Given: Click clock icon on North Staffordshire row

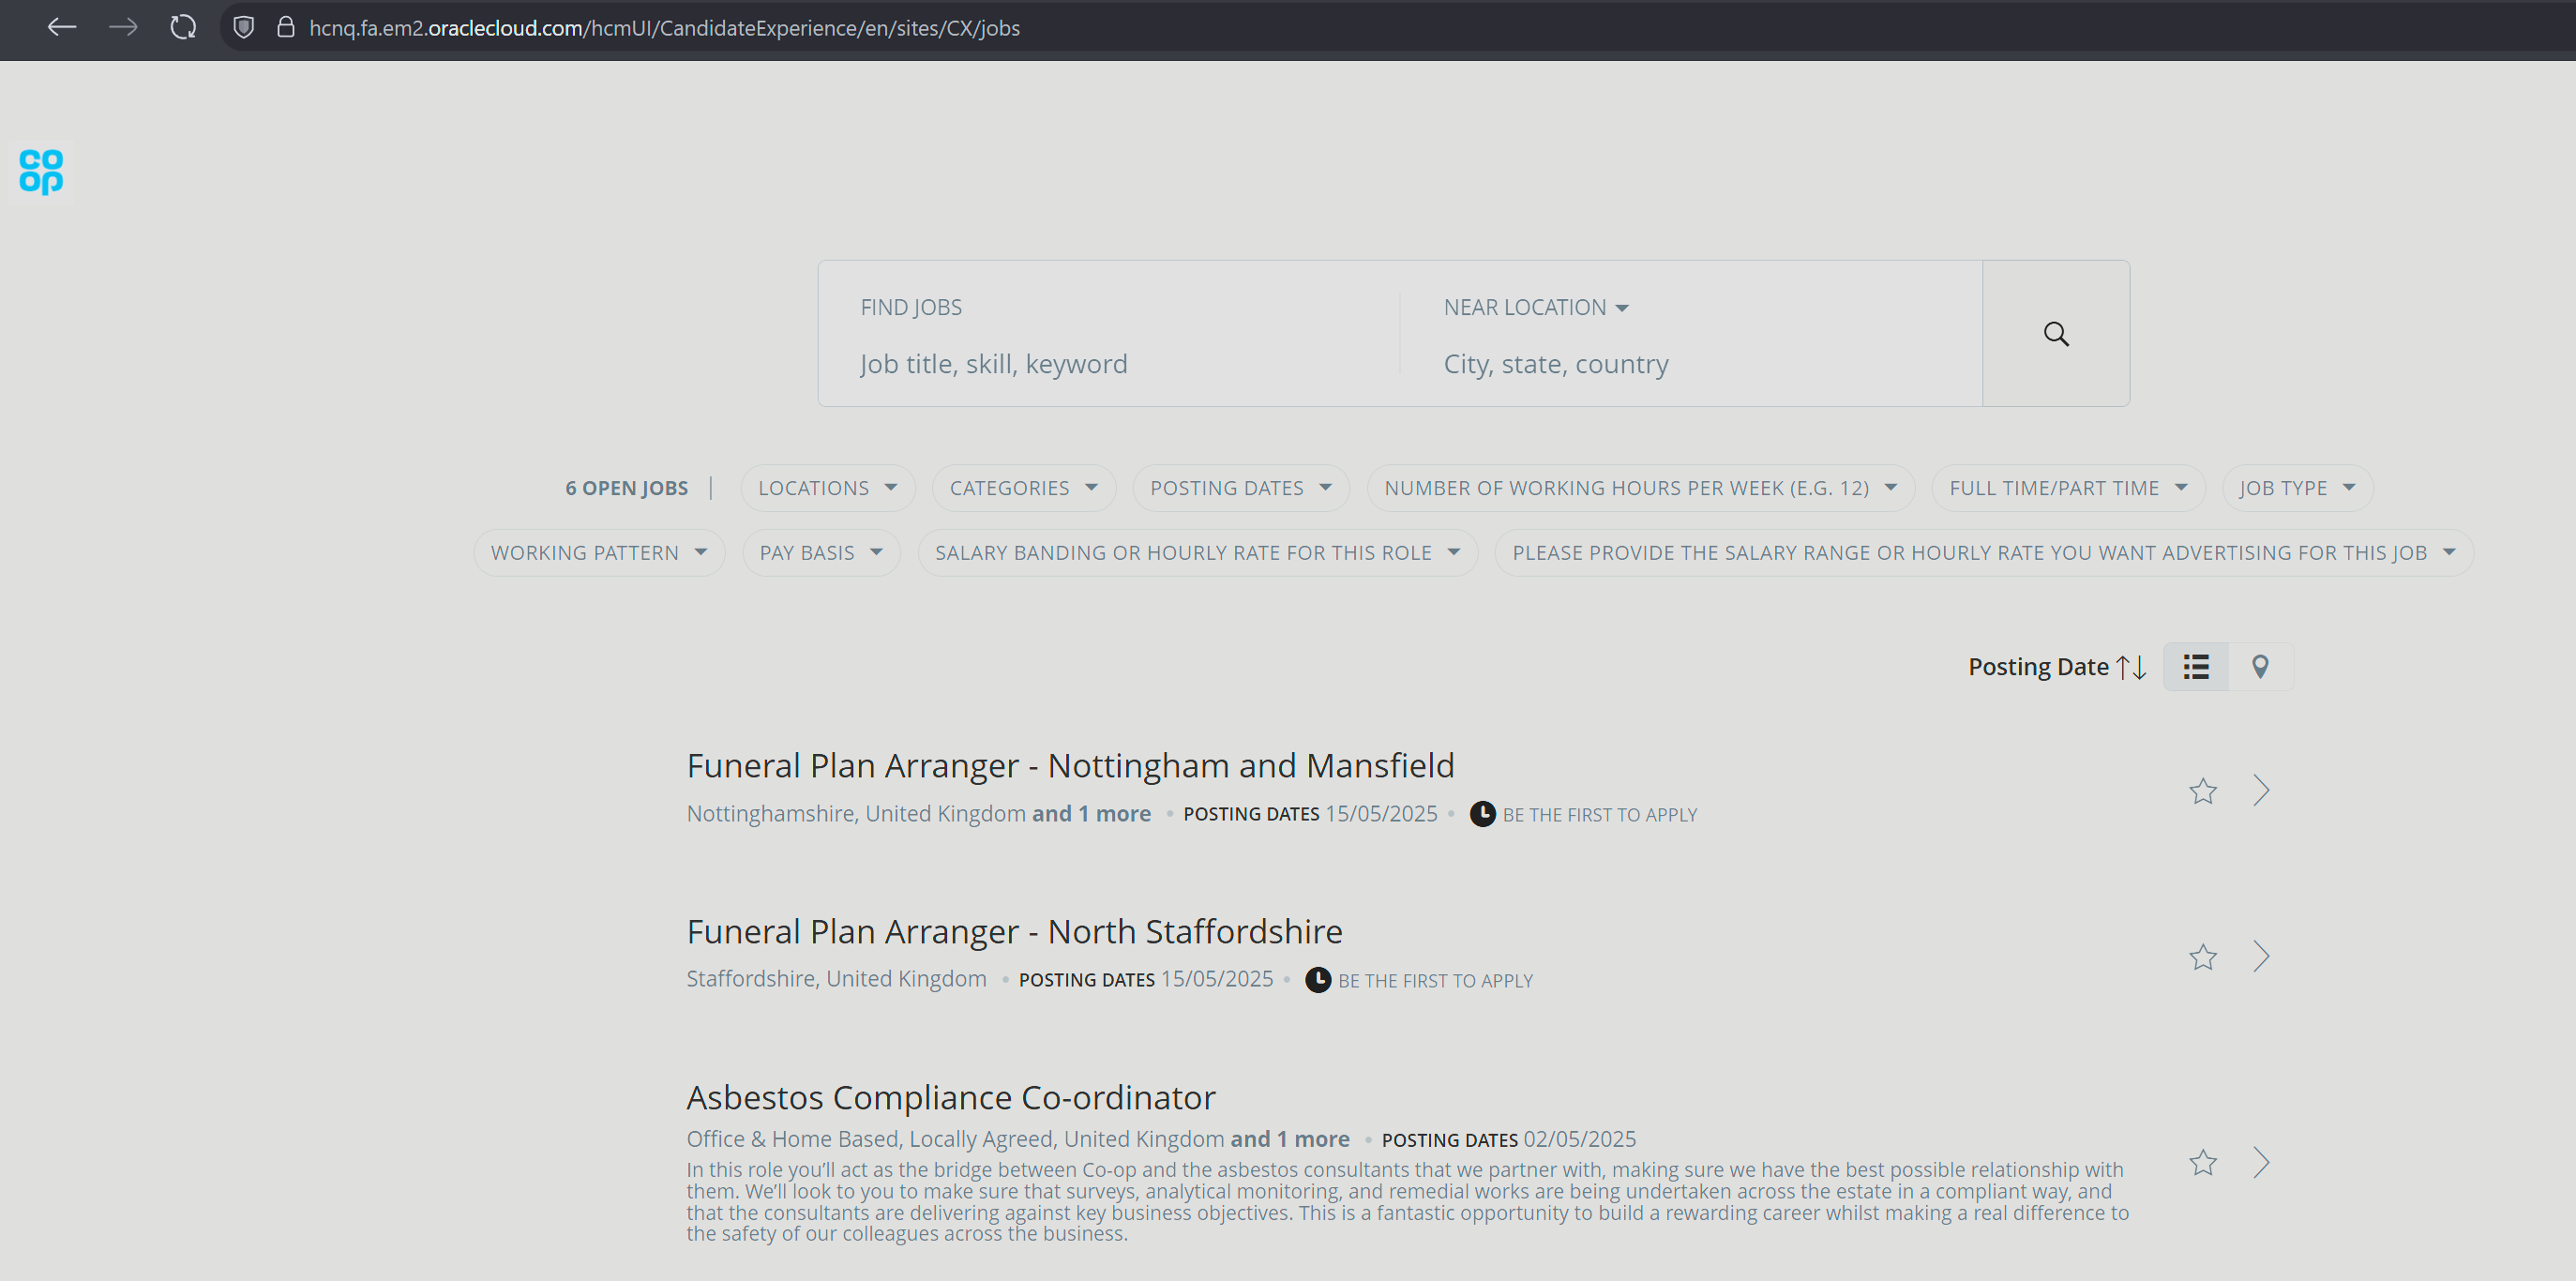Looking at the screenshot, I should point(1318,980).
